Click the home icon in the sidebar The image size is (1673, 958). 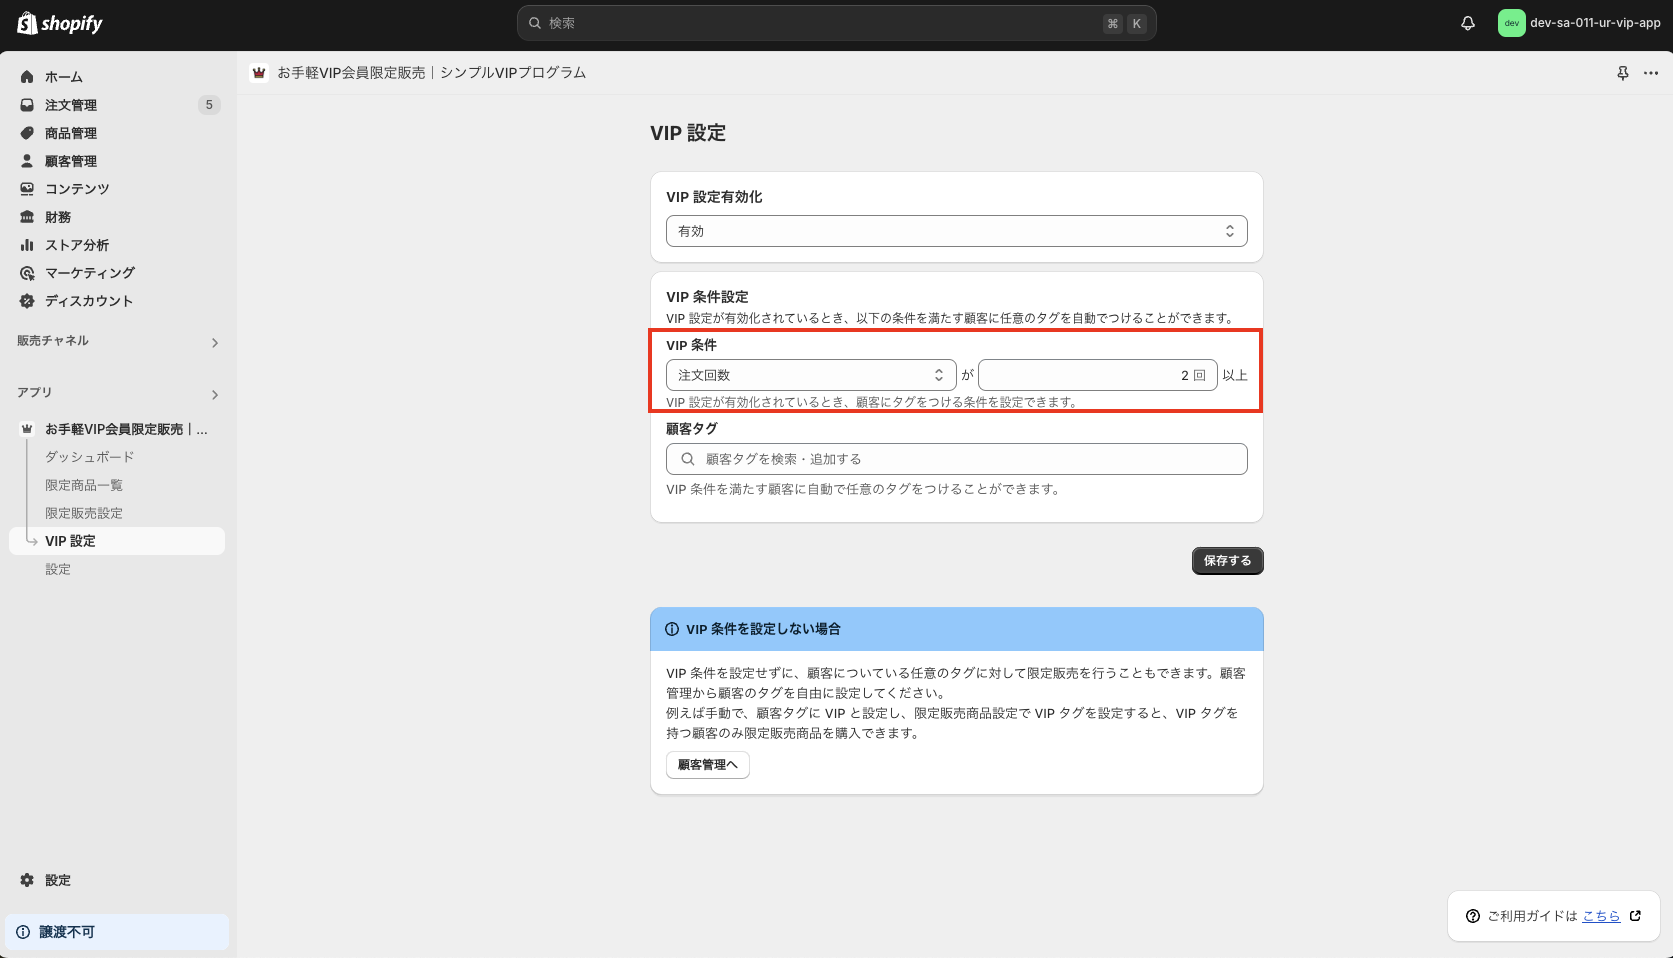pos(27,77)
